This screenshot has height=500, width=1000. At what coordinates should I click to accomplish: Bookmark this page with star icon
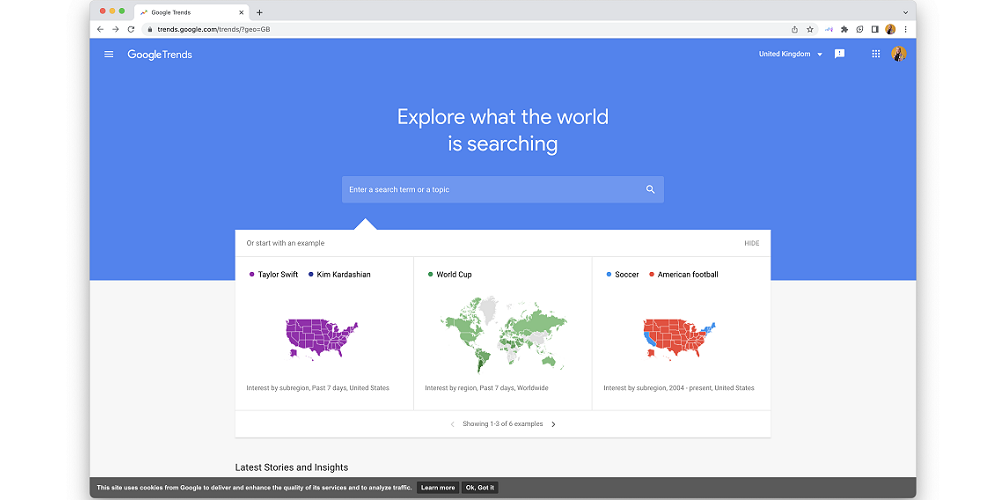point(810,29)
